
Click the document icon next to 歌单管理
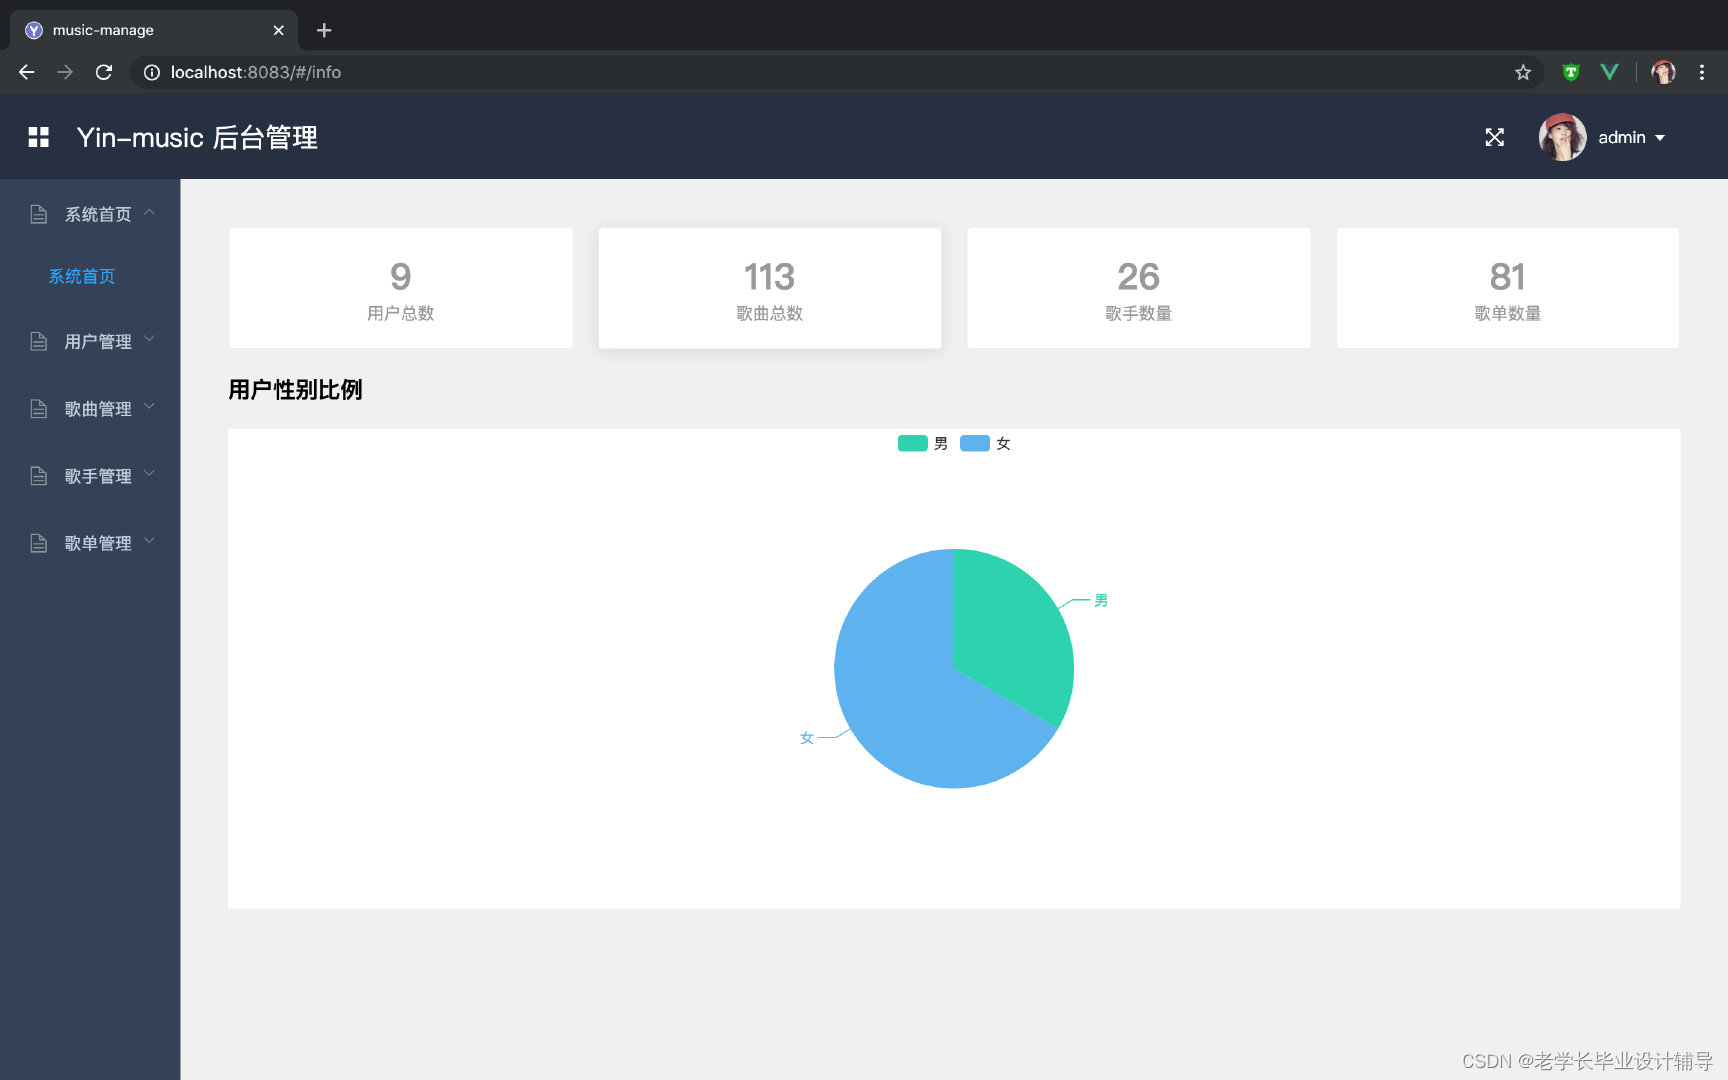click(x=38, y=542)
